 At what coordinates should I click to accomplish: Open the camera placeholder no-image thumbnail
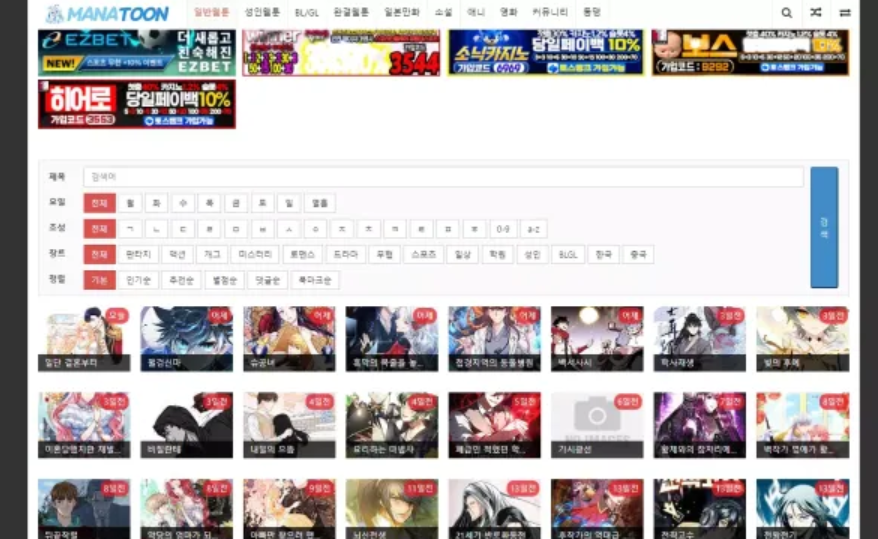point(597,417)
